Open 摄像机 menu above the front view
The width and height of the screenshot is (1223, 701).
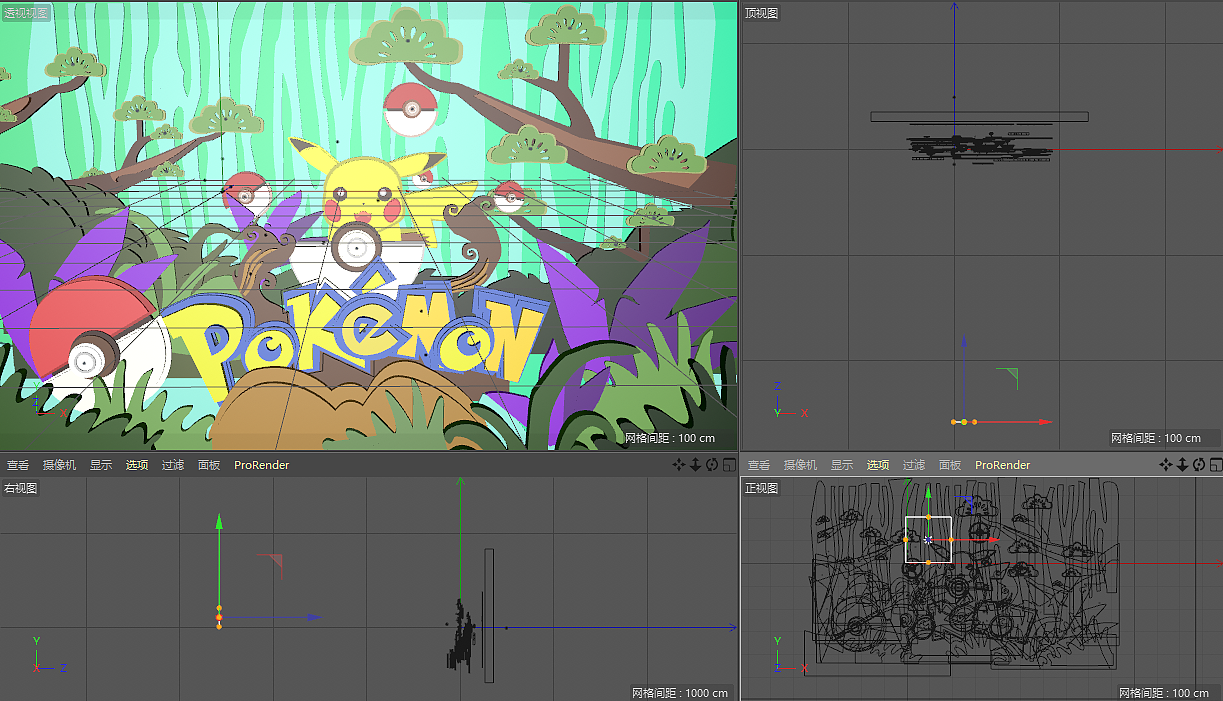coord(800,465)
